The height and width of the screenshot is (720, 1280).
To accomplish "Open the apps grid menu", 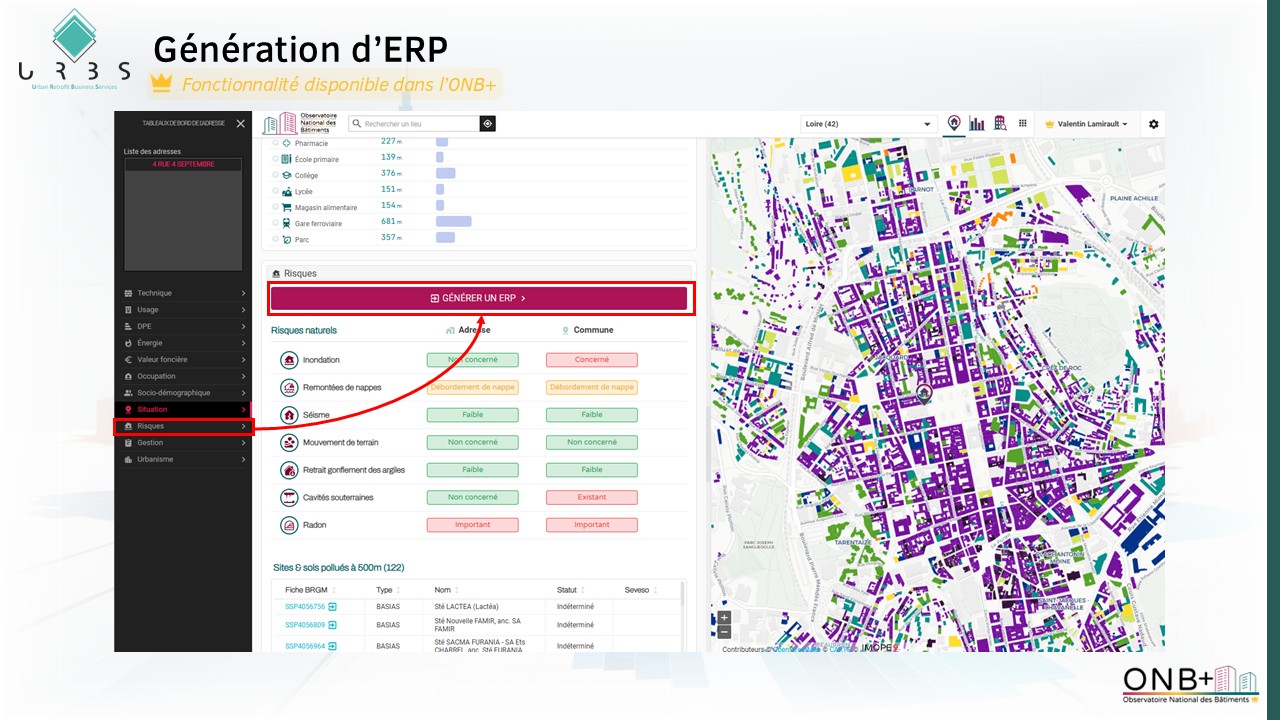I will (1023, 124).
